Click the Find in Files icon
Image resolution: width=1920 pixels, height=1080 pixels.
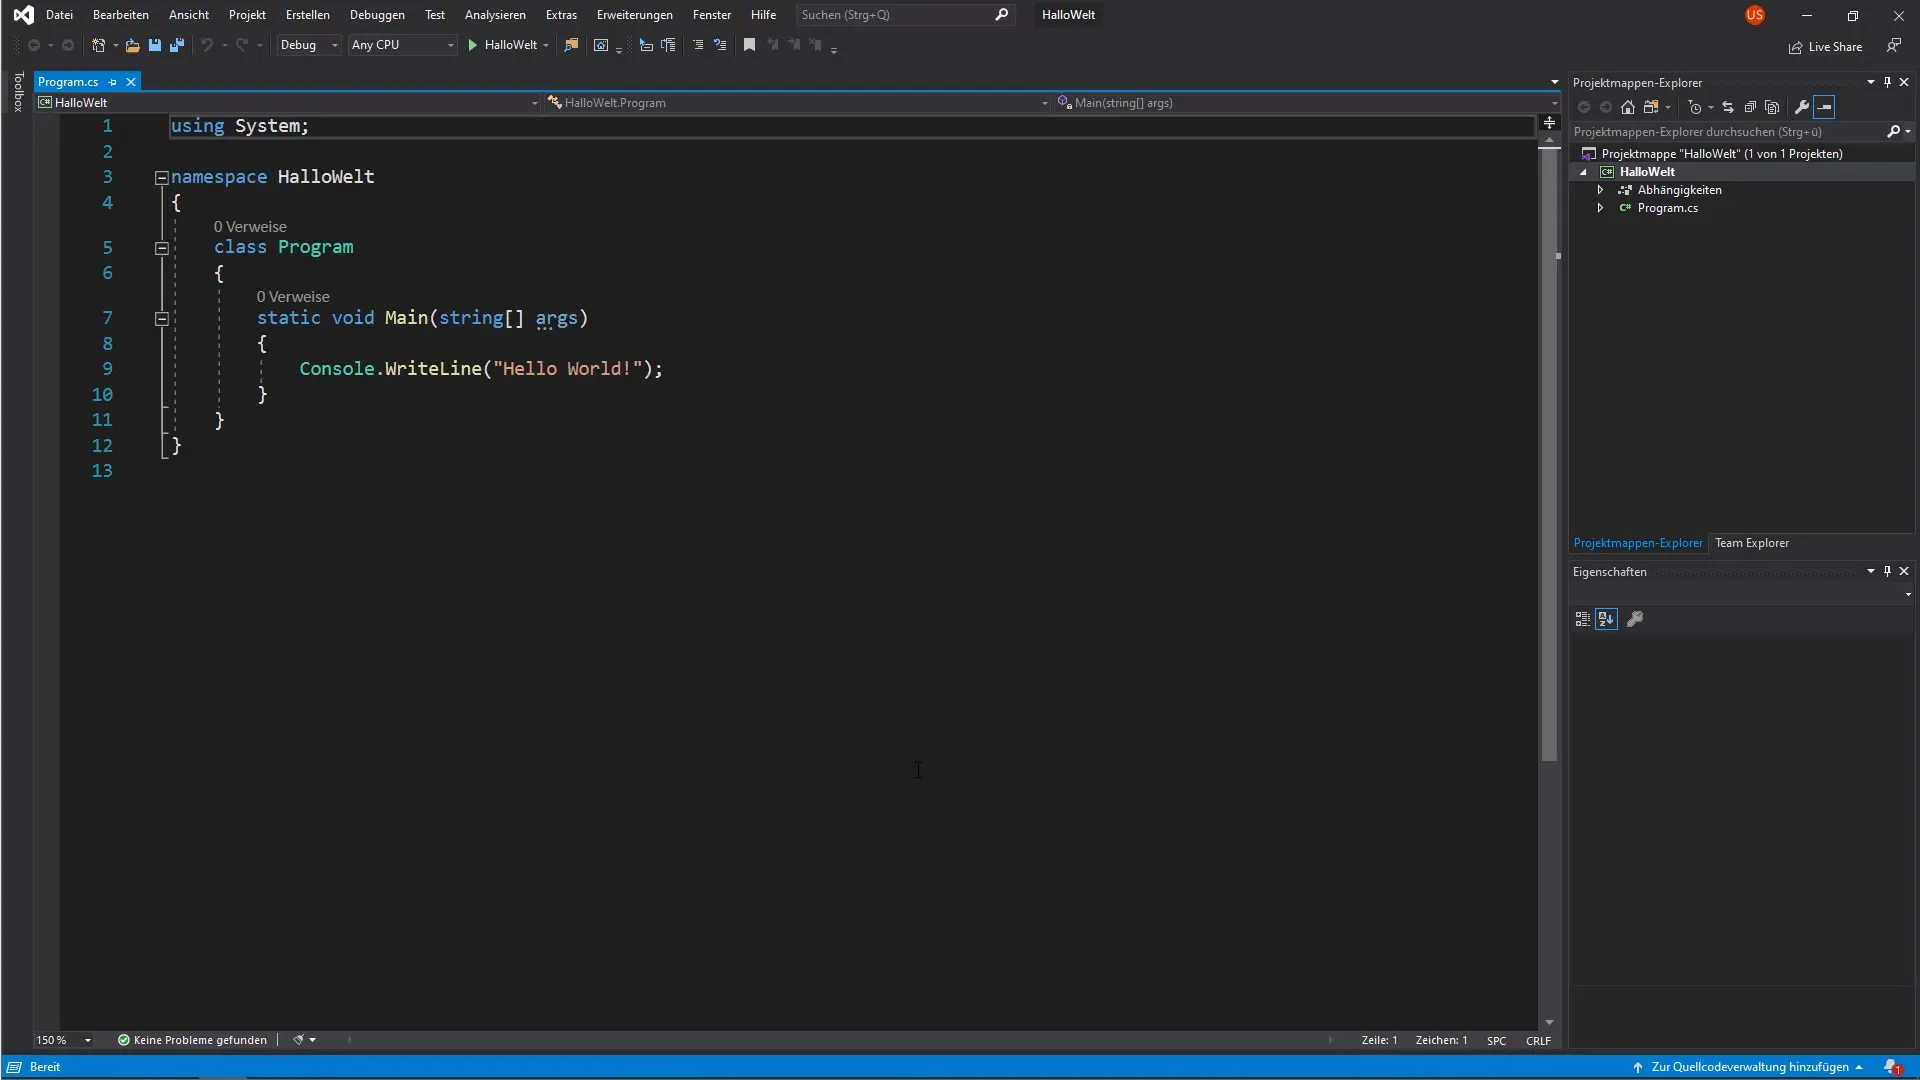[x=571, y=45]
